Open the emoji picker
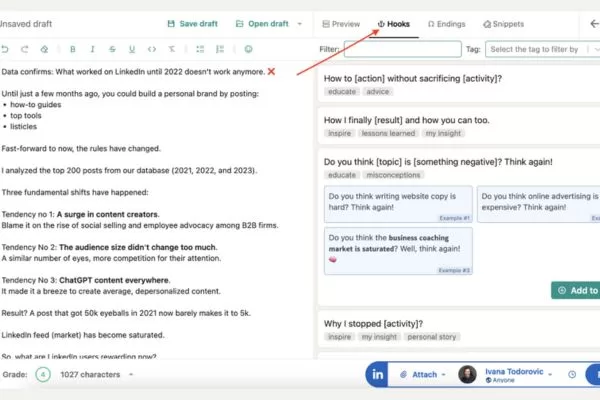 (x=248, y=49)
